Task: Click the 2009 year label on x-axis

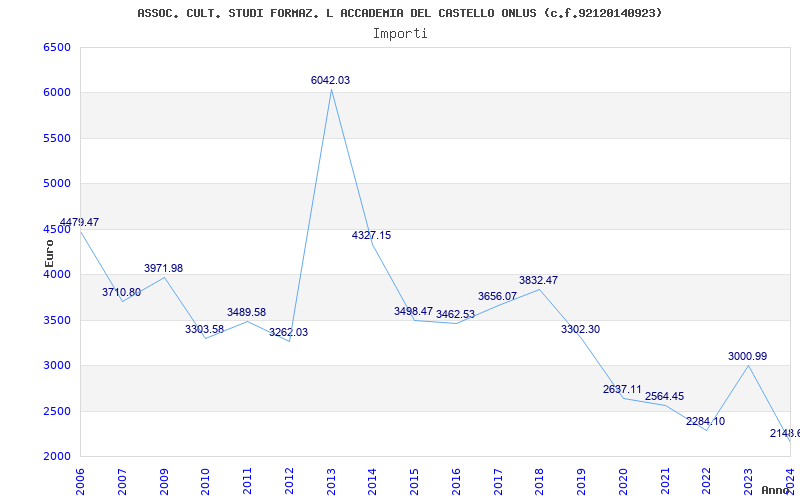Action: point(164,481)
